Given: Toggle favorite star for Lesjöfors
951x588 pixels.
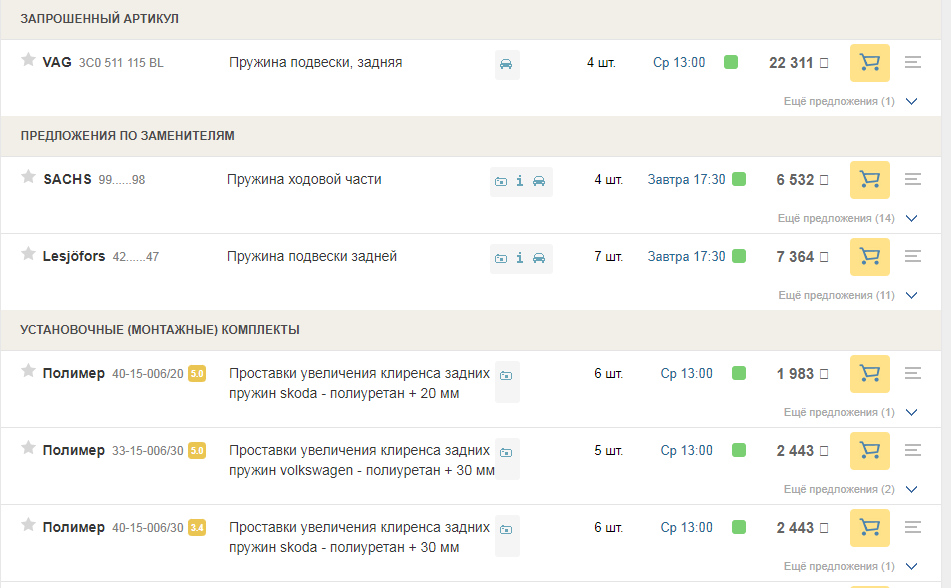Looking at the screenshot, I should pos(28,255).
